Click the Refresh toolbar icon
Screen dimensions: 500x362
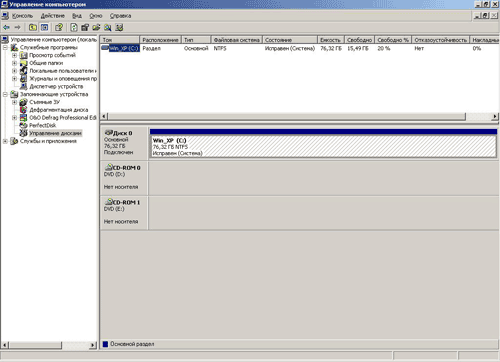(x=74, y=27)
